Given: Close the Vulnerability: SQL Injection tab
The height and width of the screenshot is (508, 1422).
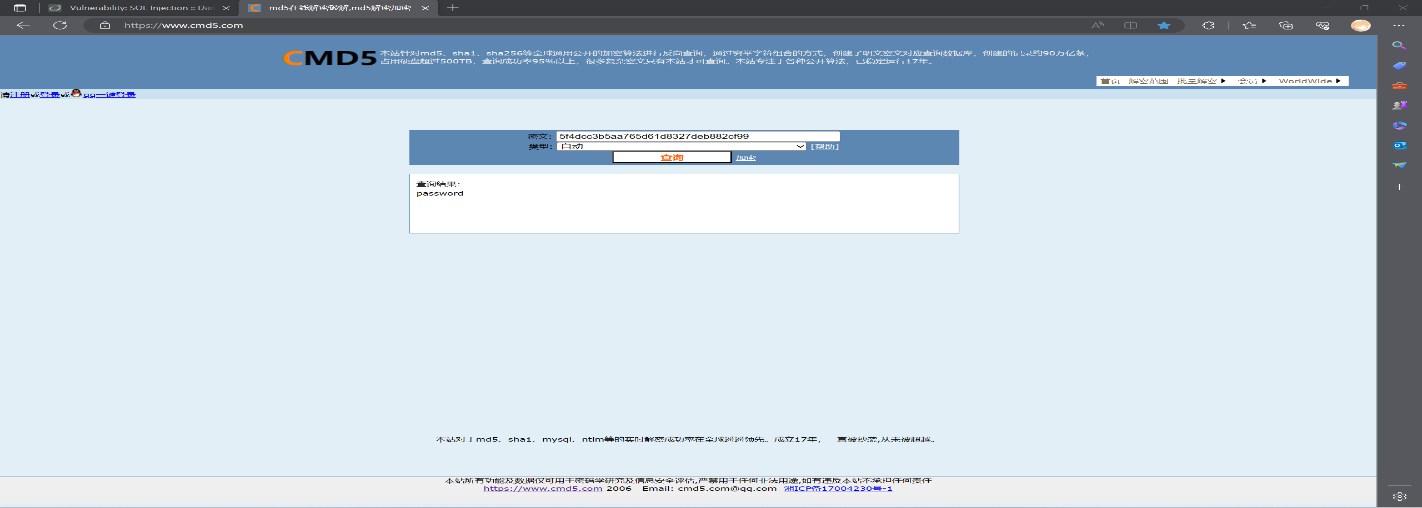Looking at the screenshot, I should (225, 7).
